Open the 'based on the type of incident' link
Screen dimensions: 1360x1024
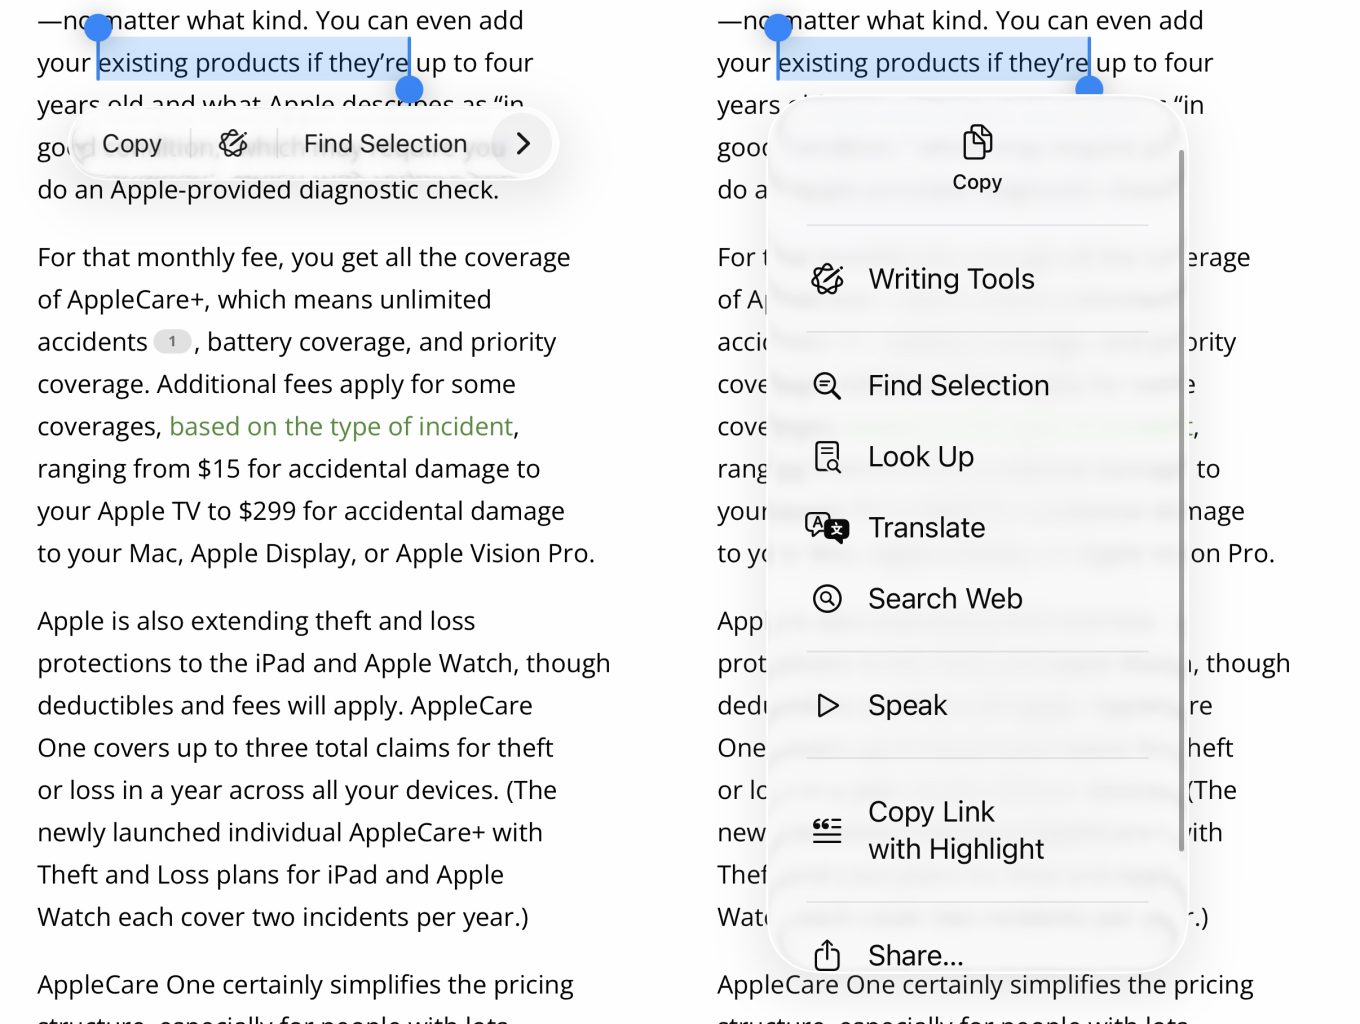(341, 427)
